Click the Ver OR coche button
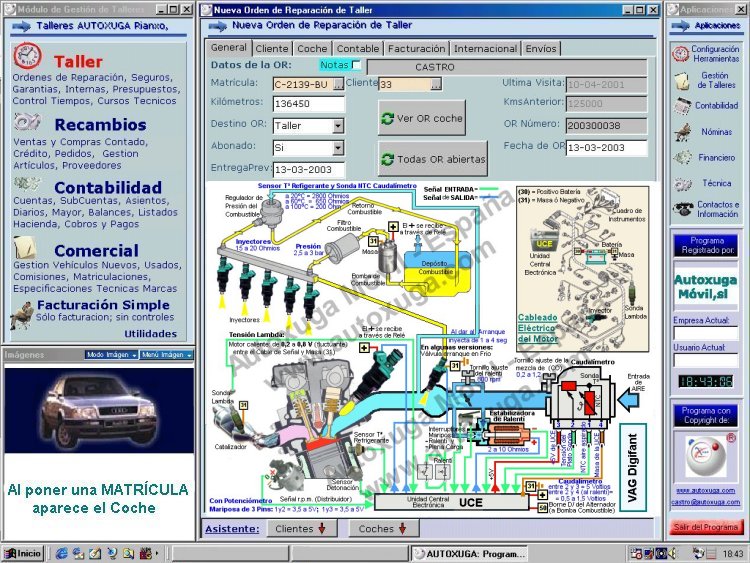Viewport: 750px width, 563px height. tap(421, 118)
